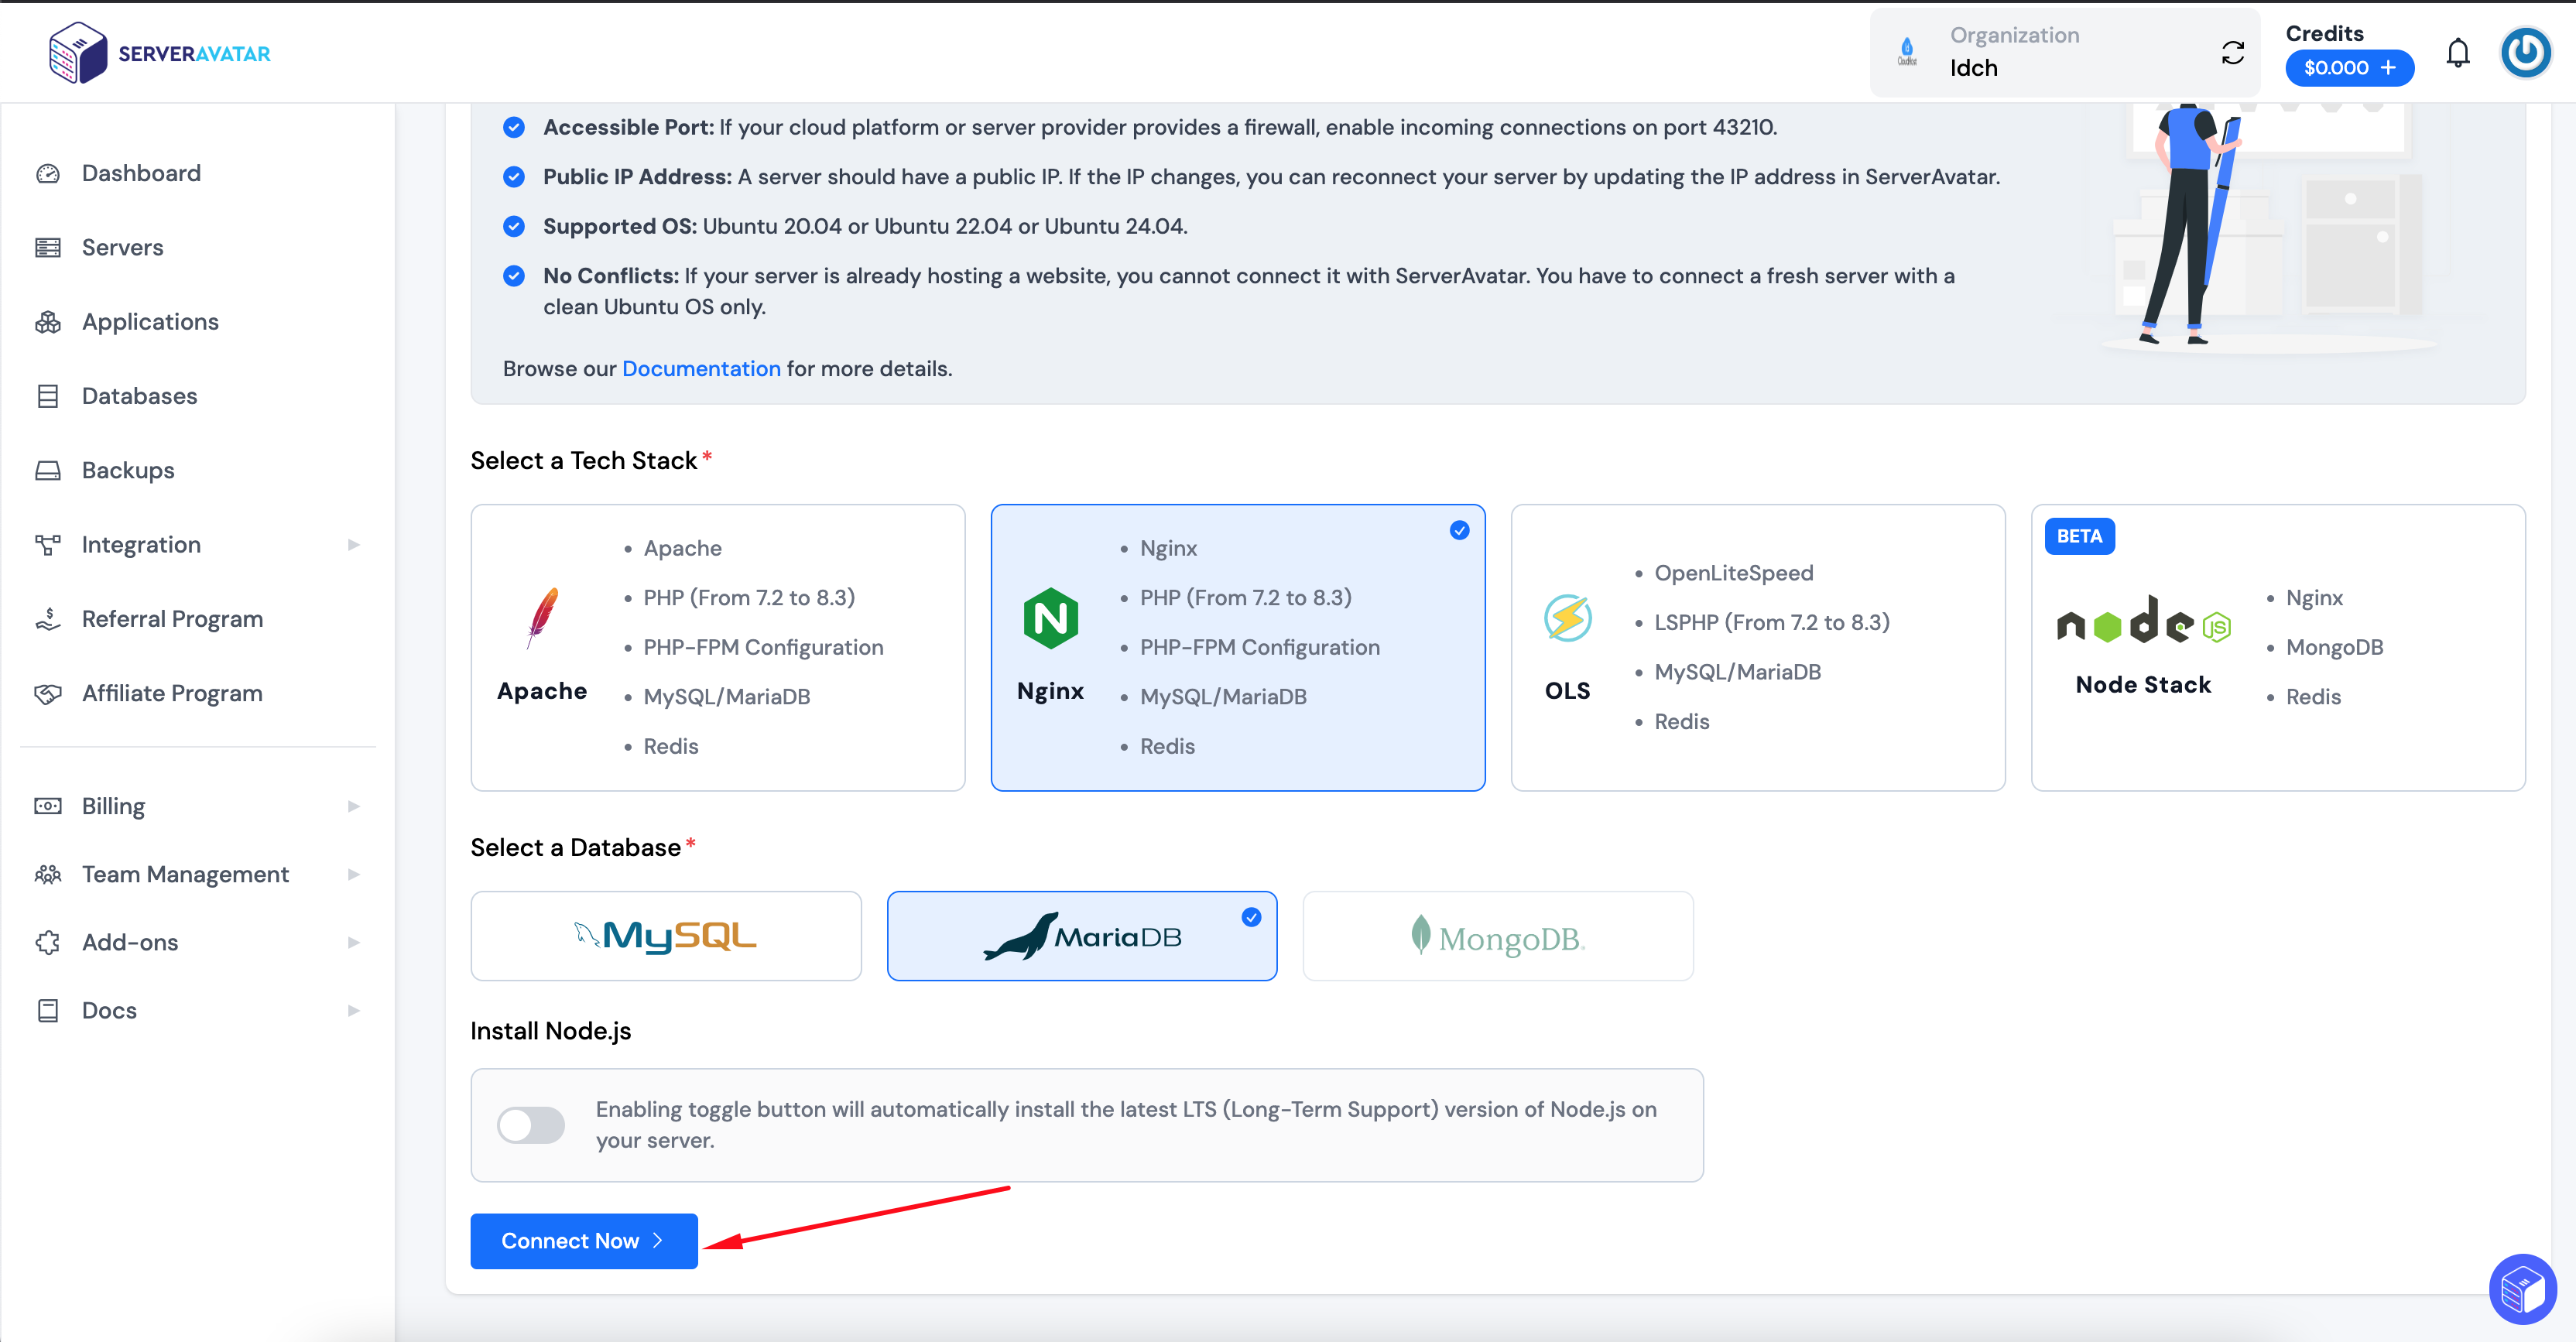2576x1342 pixels.
Task: Click the Connect Now button
Action: pos(584,1241)
